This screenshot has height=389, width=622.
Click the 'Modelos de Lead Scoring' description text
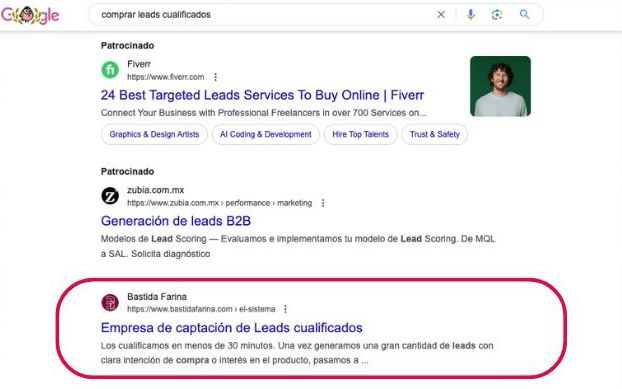pyautogui.click(x=298, y=246)
